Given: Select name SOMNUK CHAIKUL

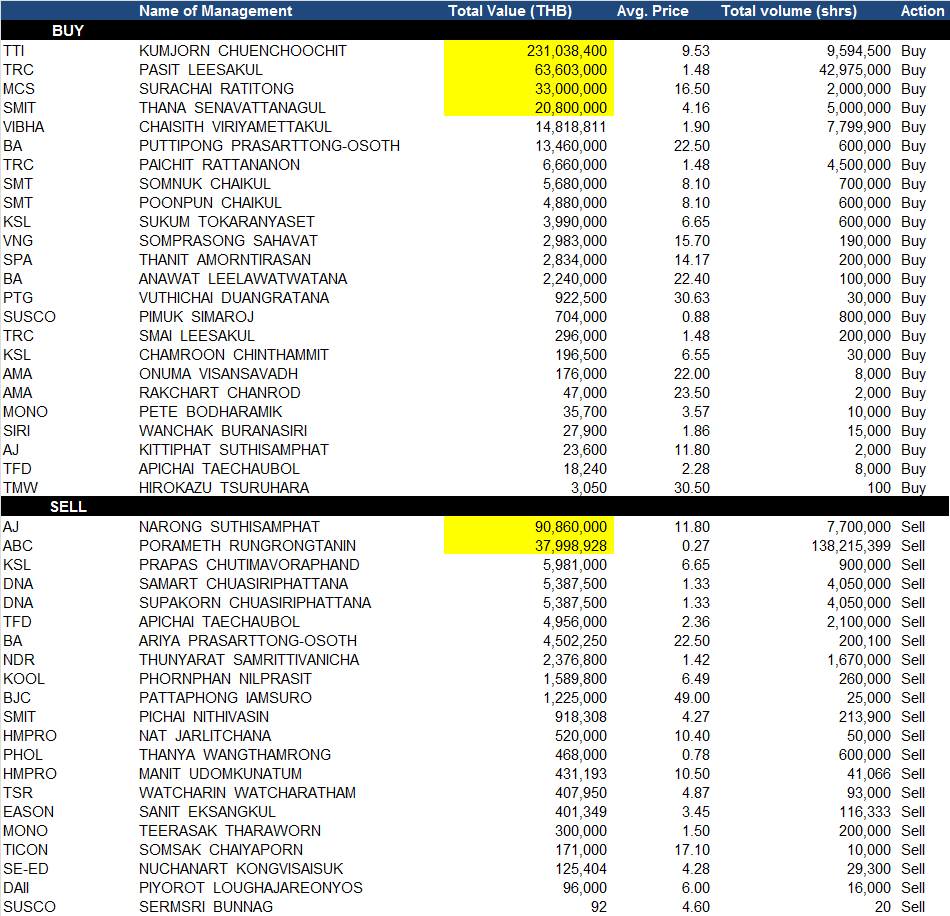Looking at the screenshot, I should pos(204,184).
